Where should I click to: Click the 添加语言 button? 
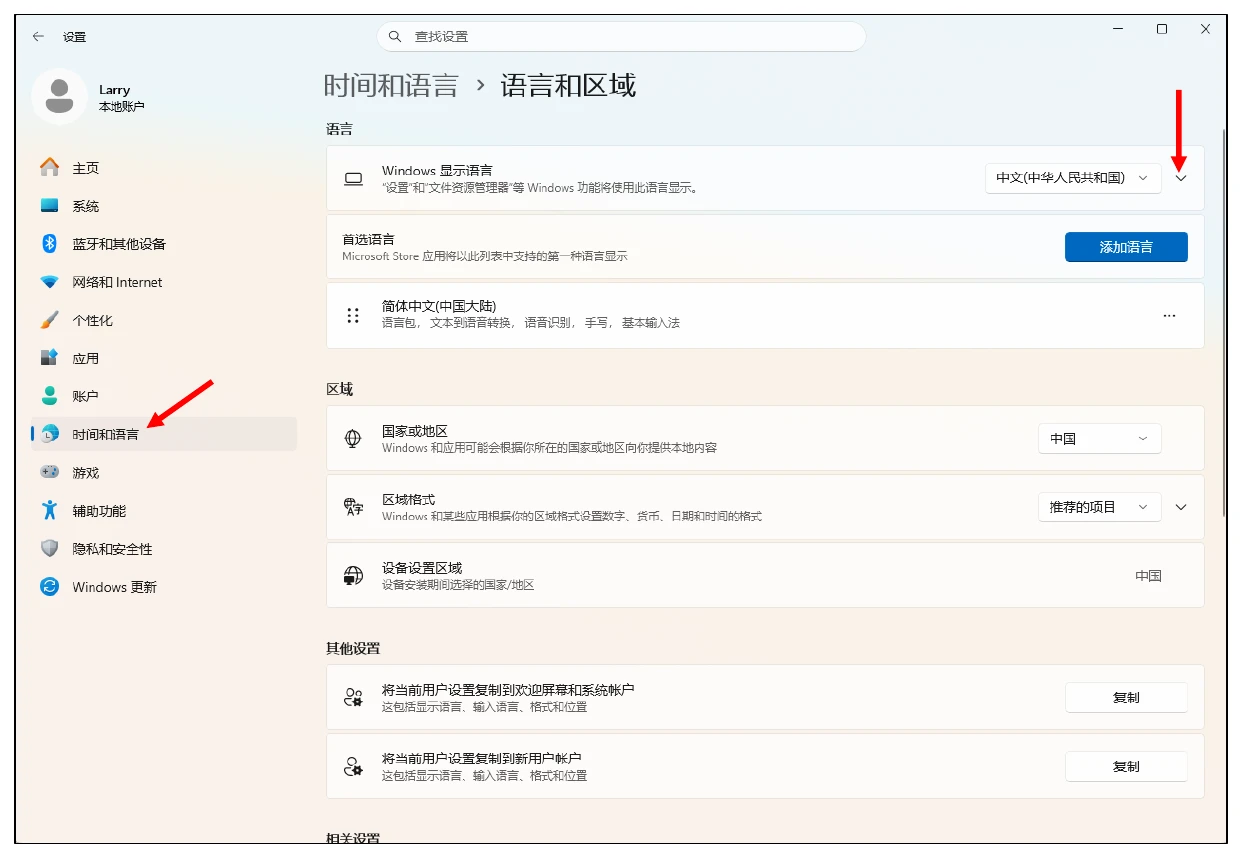(x=1126, y=247)
